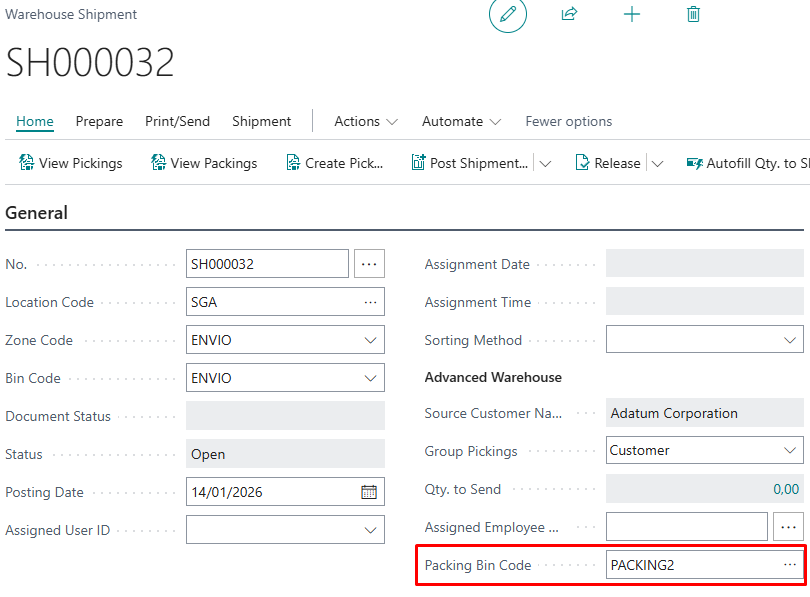
Task: Click the Packing Bin Code lookup ellipsis
Action: tap(790, 565)
